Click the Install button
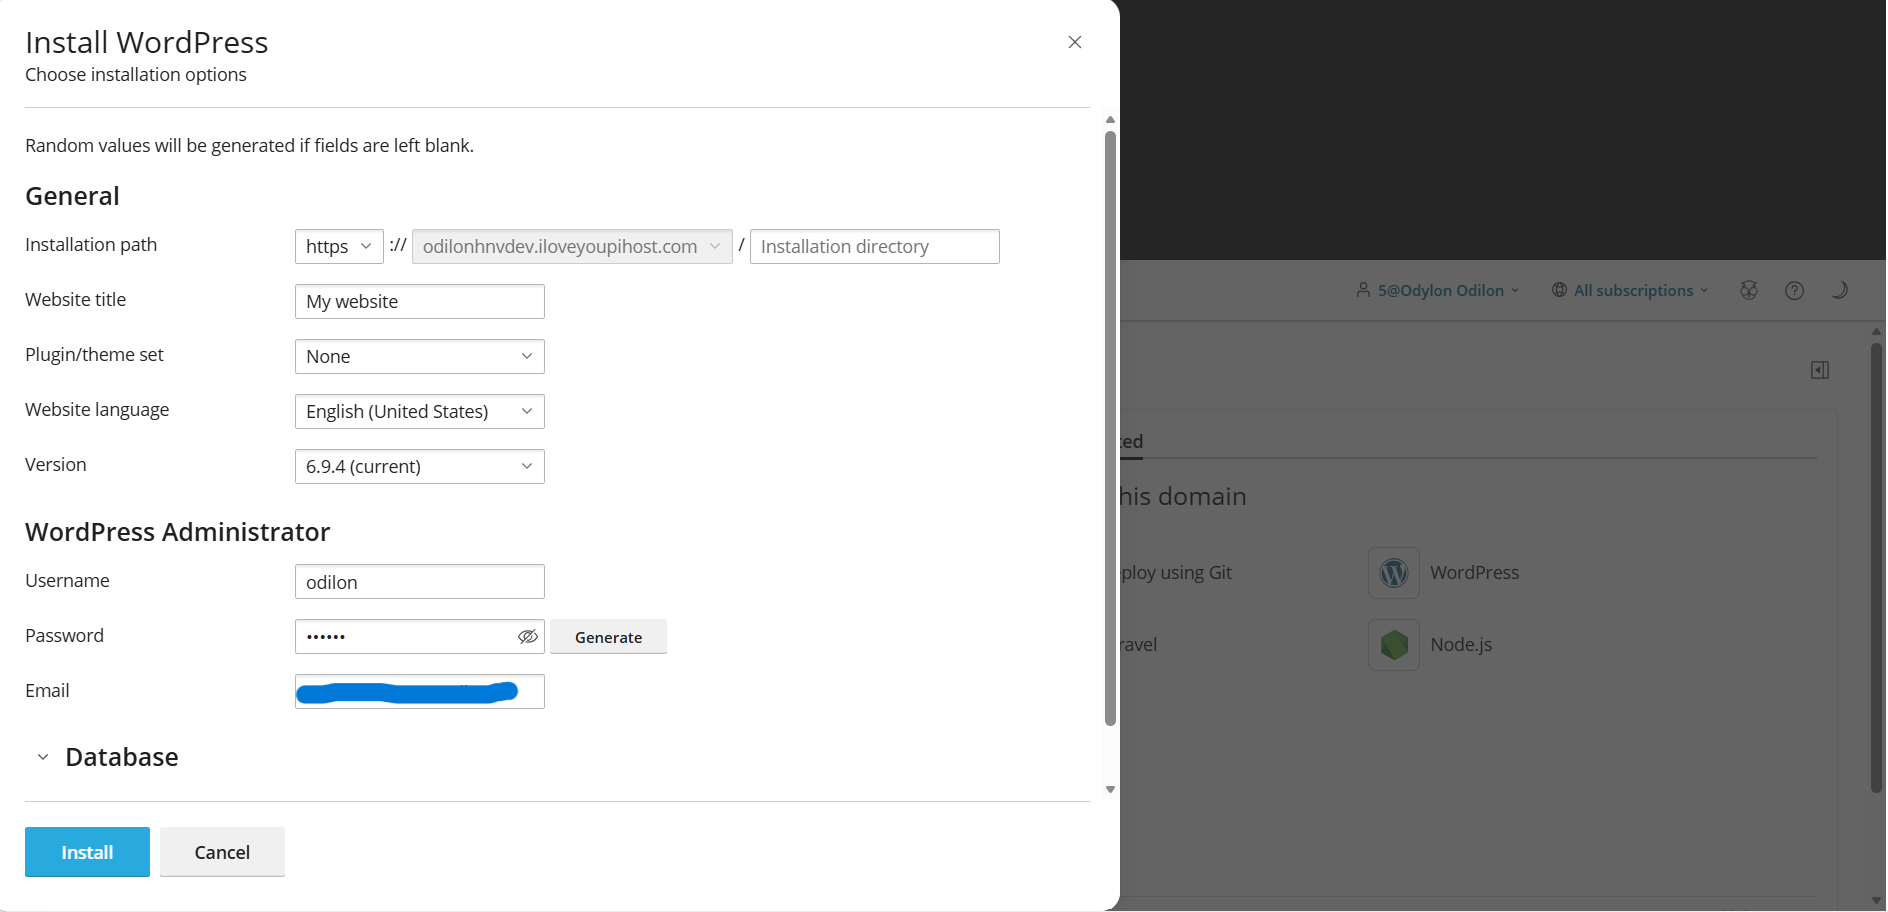1888x912 pixels. coord(87,852)
